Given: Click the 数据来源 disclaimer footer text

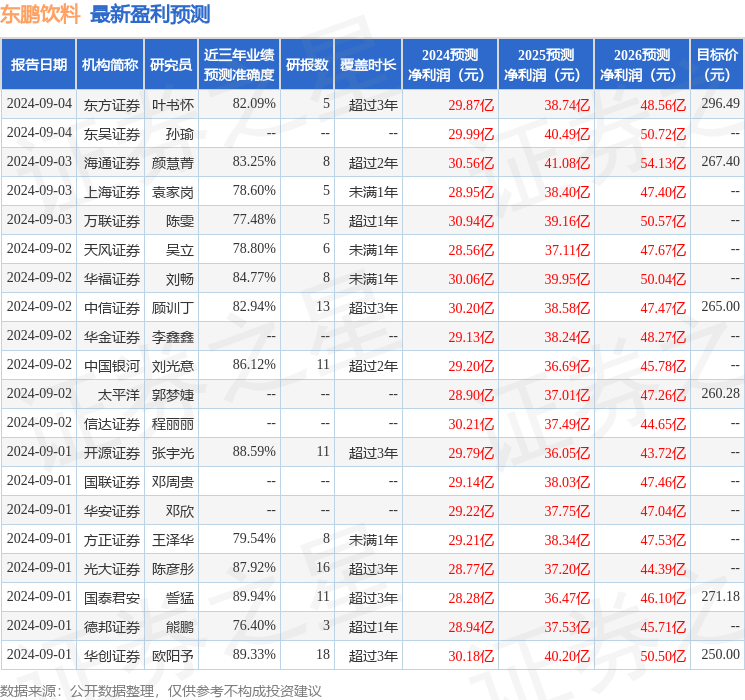Looking at the screenshot, I should pyautogui.click(x=161, y=691).
